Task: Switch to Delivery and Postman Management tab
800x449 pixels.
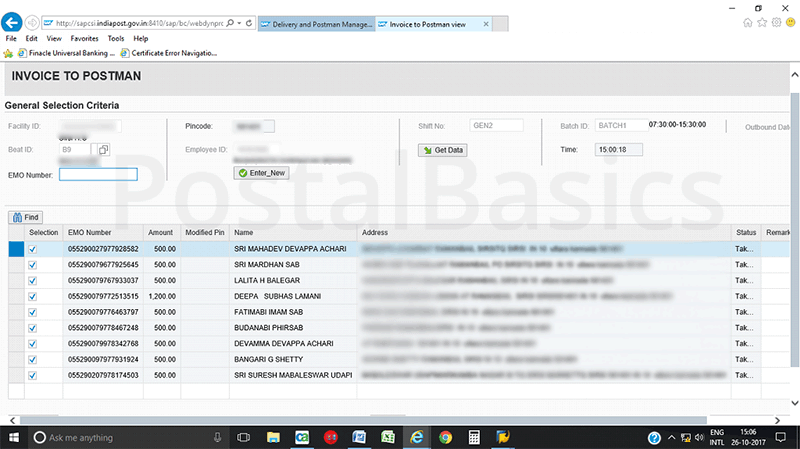Action: click(315, 22)
